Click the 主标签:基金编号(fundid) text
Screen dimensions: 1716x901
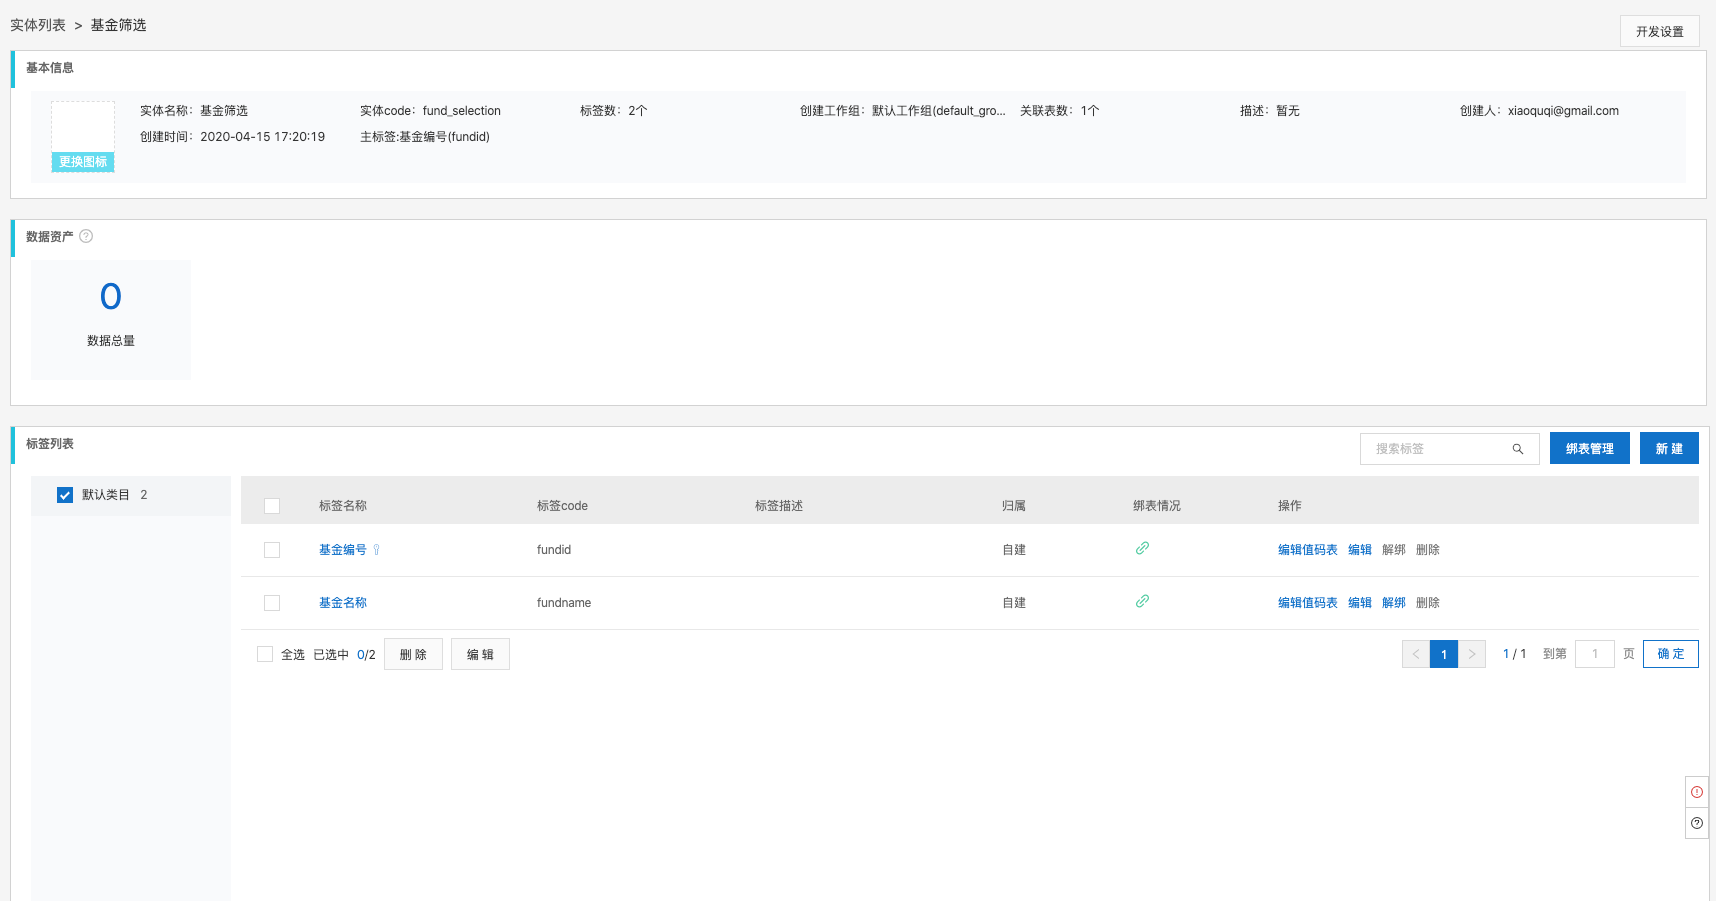[x=425, y=137]
